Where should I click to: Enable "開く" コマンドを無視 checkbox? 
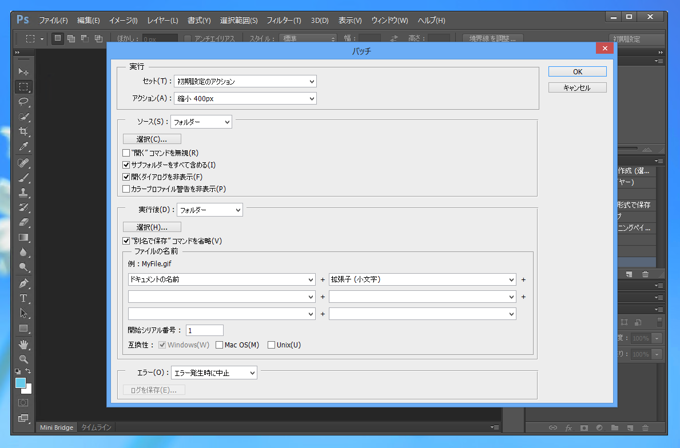126,153
